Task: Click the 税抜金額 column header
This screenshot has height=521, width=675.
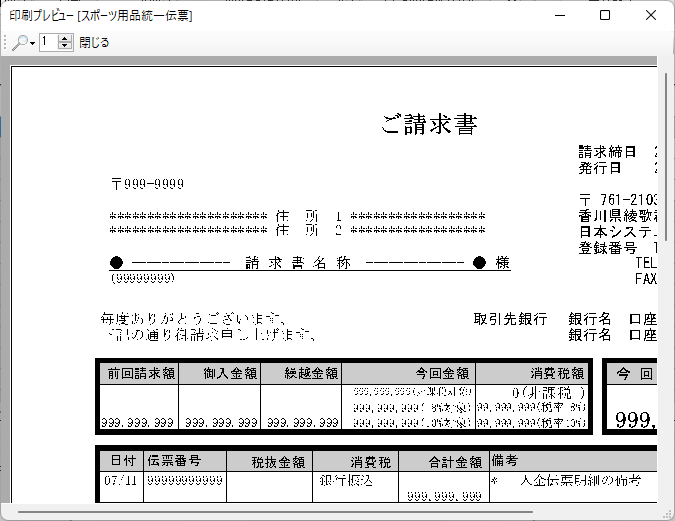Action: coord(269,461)
